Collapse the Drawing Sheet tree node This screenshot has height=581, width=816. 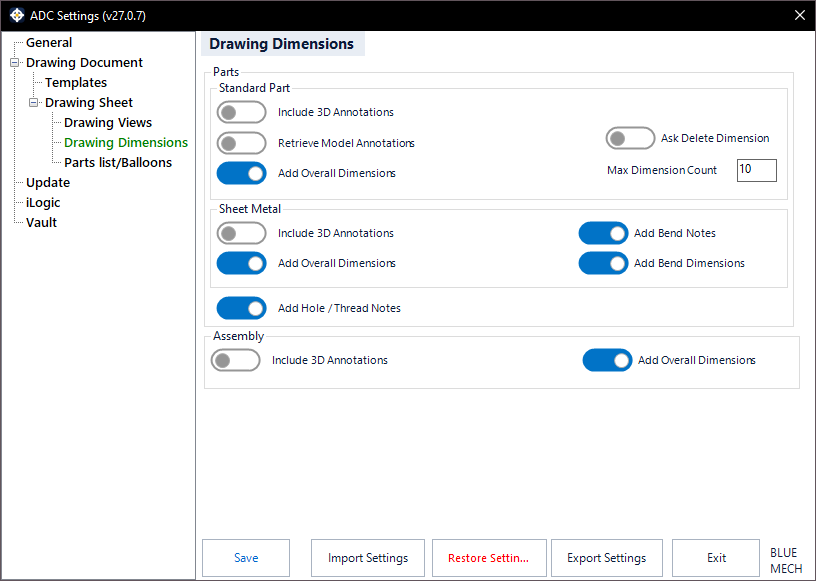point(33,103)
